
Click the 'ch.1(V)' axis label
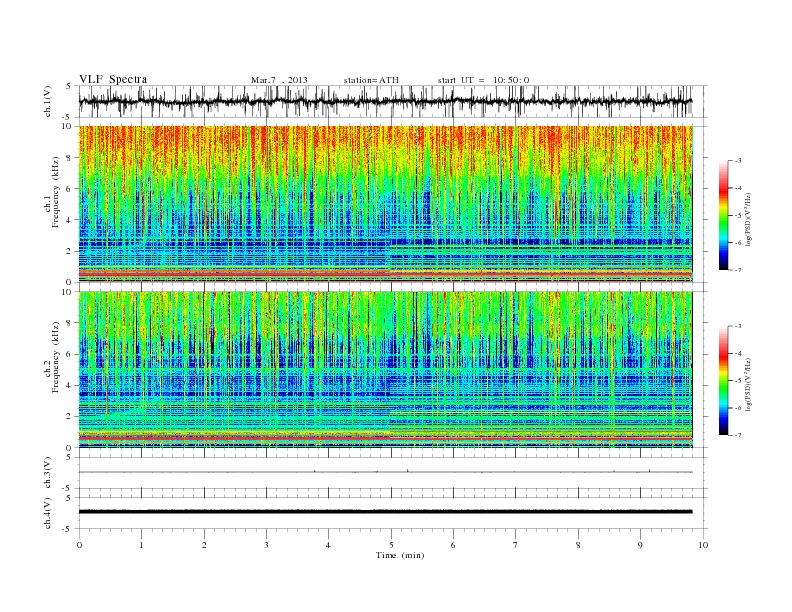48,101
